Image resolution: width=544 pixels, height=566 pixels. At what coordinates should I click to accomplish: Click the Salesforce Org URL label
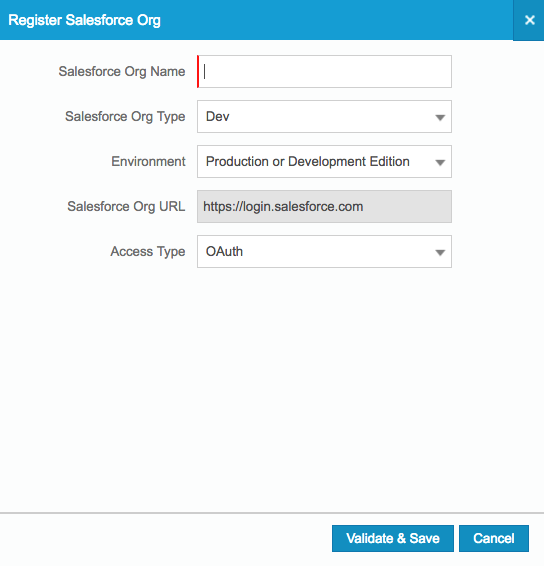pyautogui.click(x=126, y=206)
